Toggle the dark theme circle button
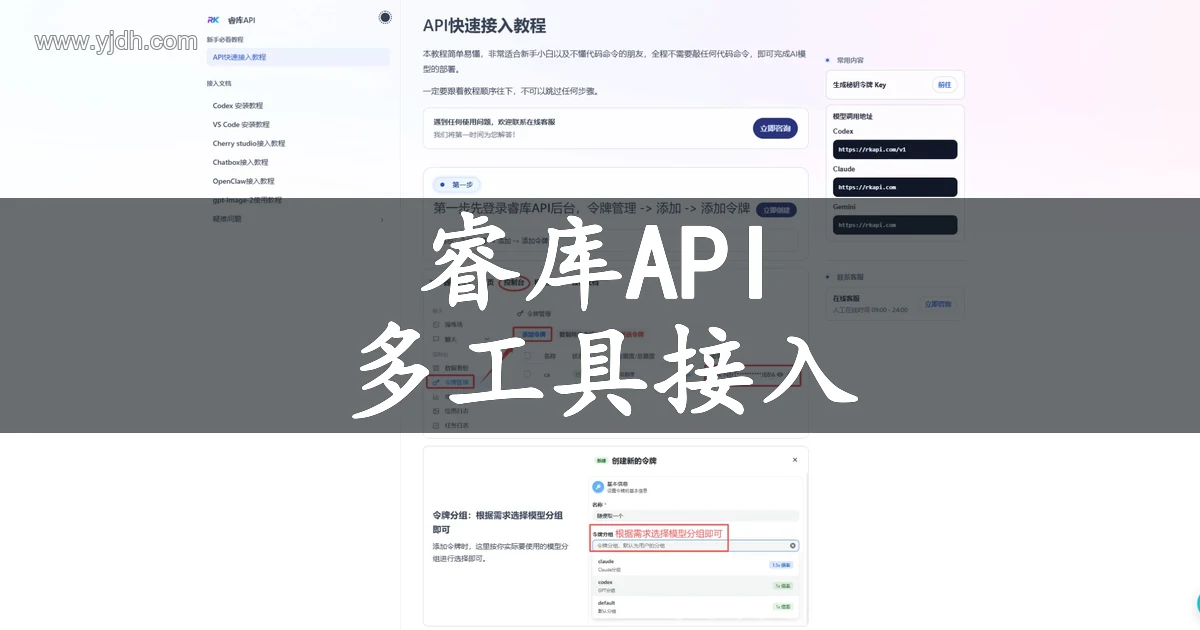This screenshot has width=1200, height=630. coord(386,17)
